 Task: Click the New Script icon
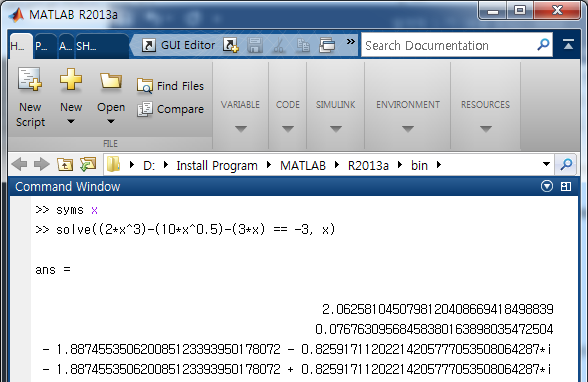pos(30,79)
